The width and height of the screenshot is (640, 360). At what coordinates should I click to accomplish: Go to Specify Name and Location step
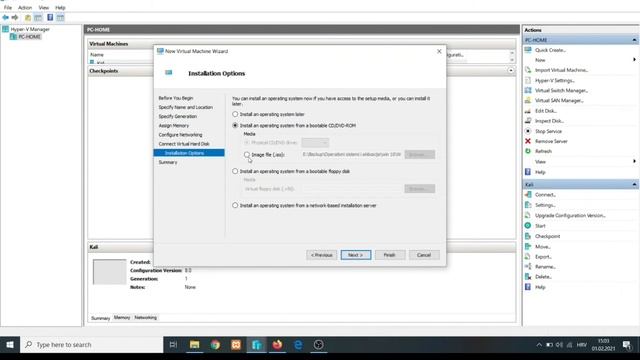tap(186, 107)
